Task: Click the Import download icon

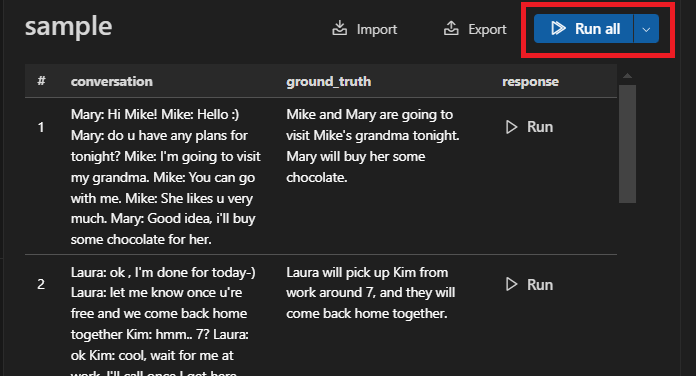Action: 340,28
